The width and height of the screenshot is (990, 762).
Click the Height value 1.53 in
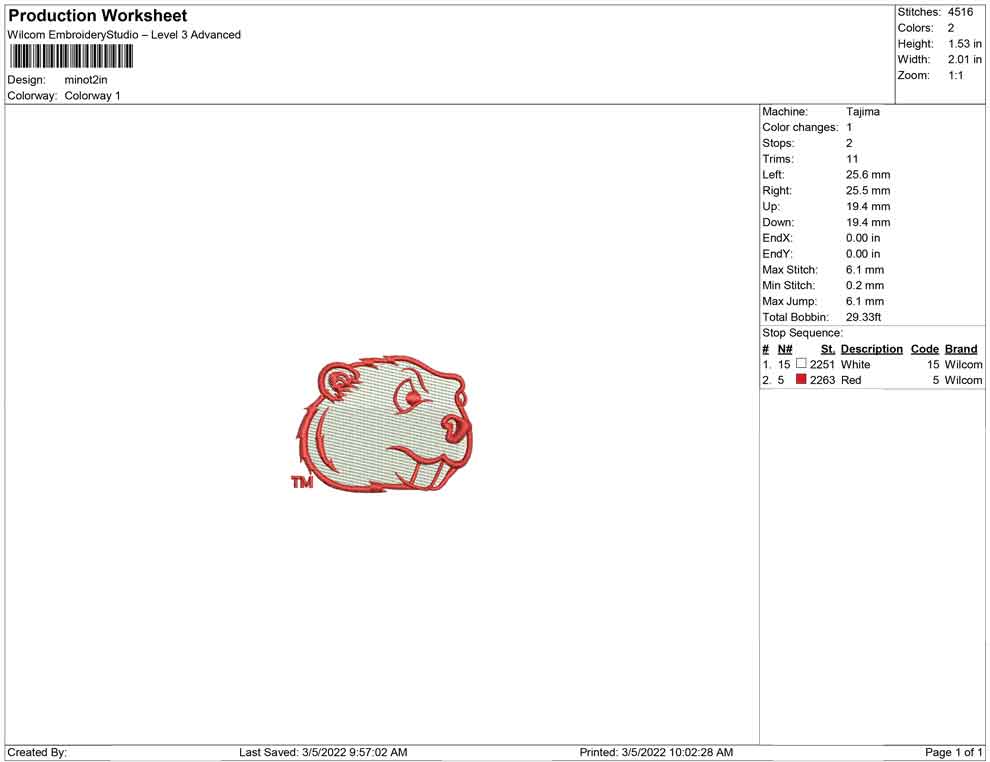click(965, 44)
